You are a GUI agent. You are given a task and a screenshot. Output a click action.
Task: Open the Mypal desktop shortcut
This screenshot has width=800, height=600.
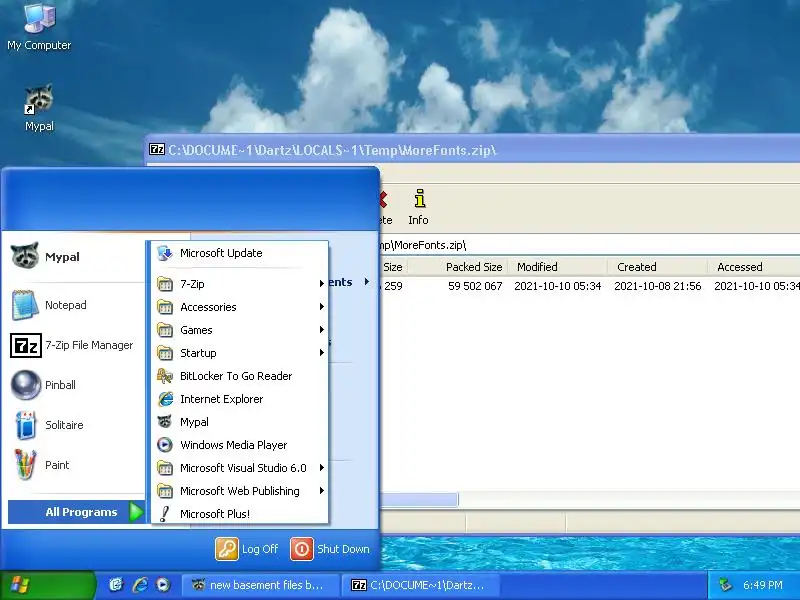click(x=39, y=107)
